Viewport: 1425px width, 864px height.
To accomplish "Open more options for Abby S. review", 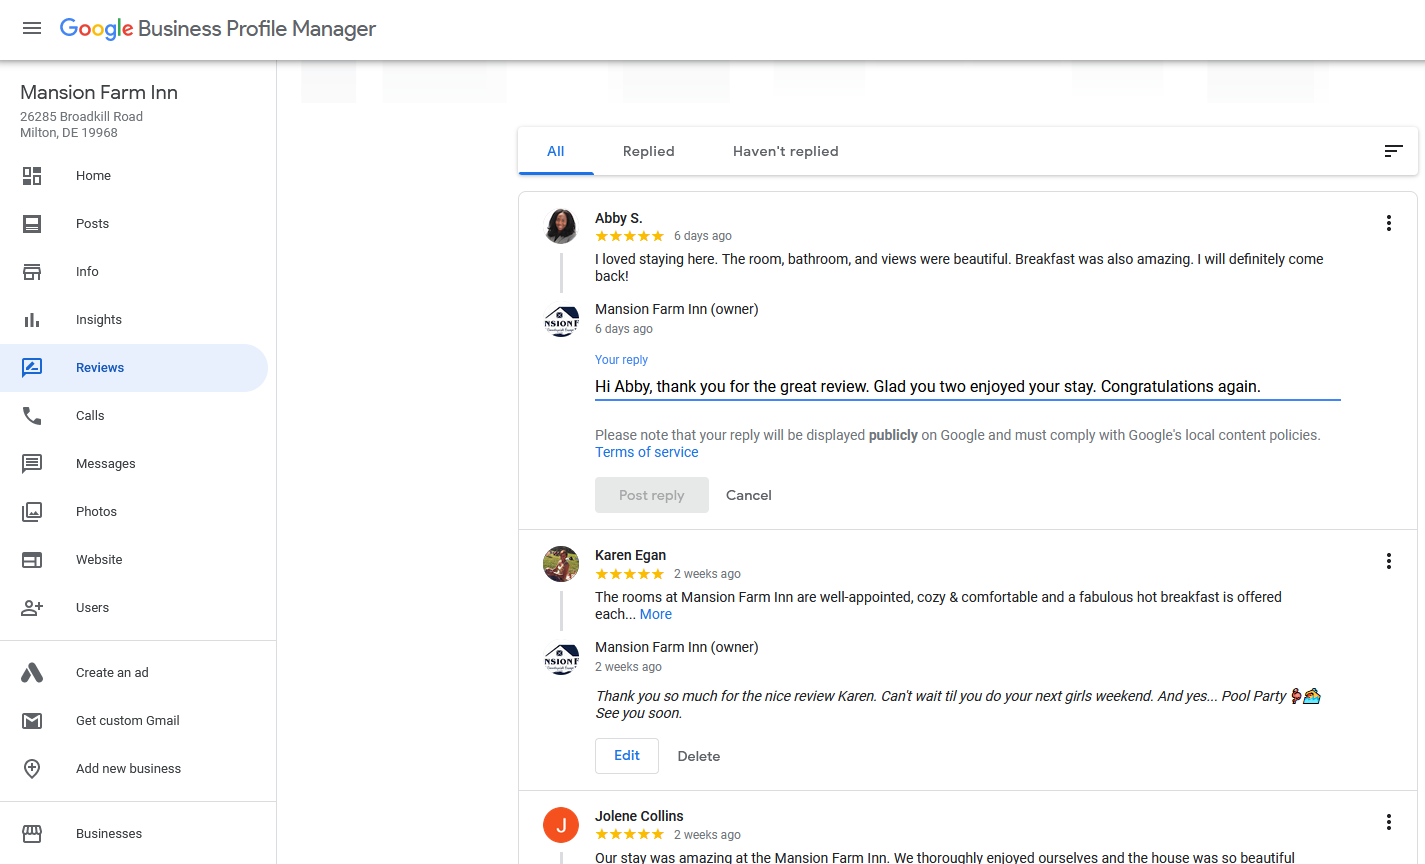I will 1389,223.
